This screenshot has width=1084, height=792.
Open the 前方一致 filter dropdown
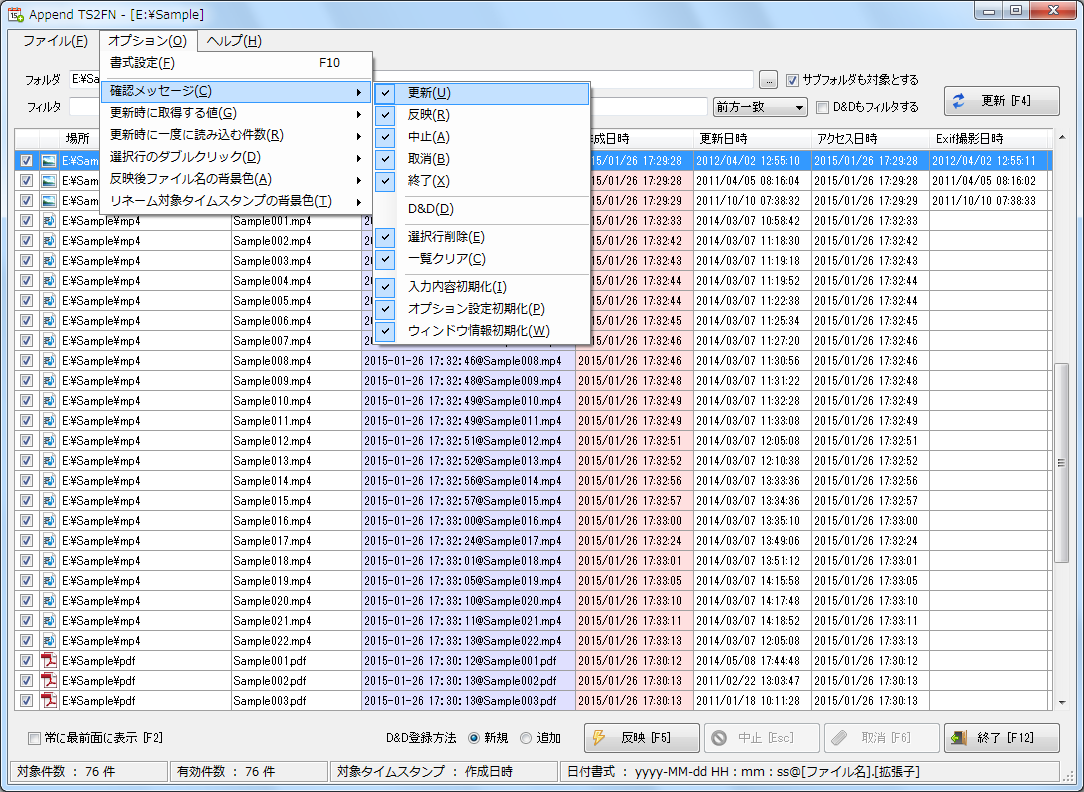760,107
